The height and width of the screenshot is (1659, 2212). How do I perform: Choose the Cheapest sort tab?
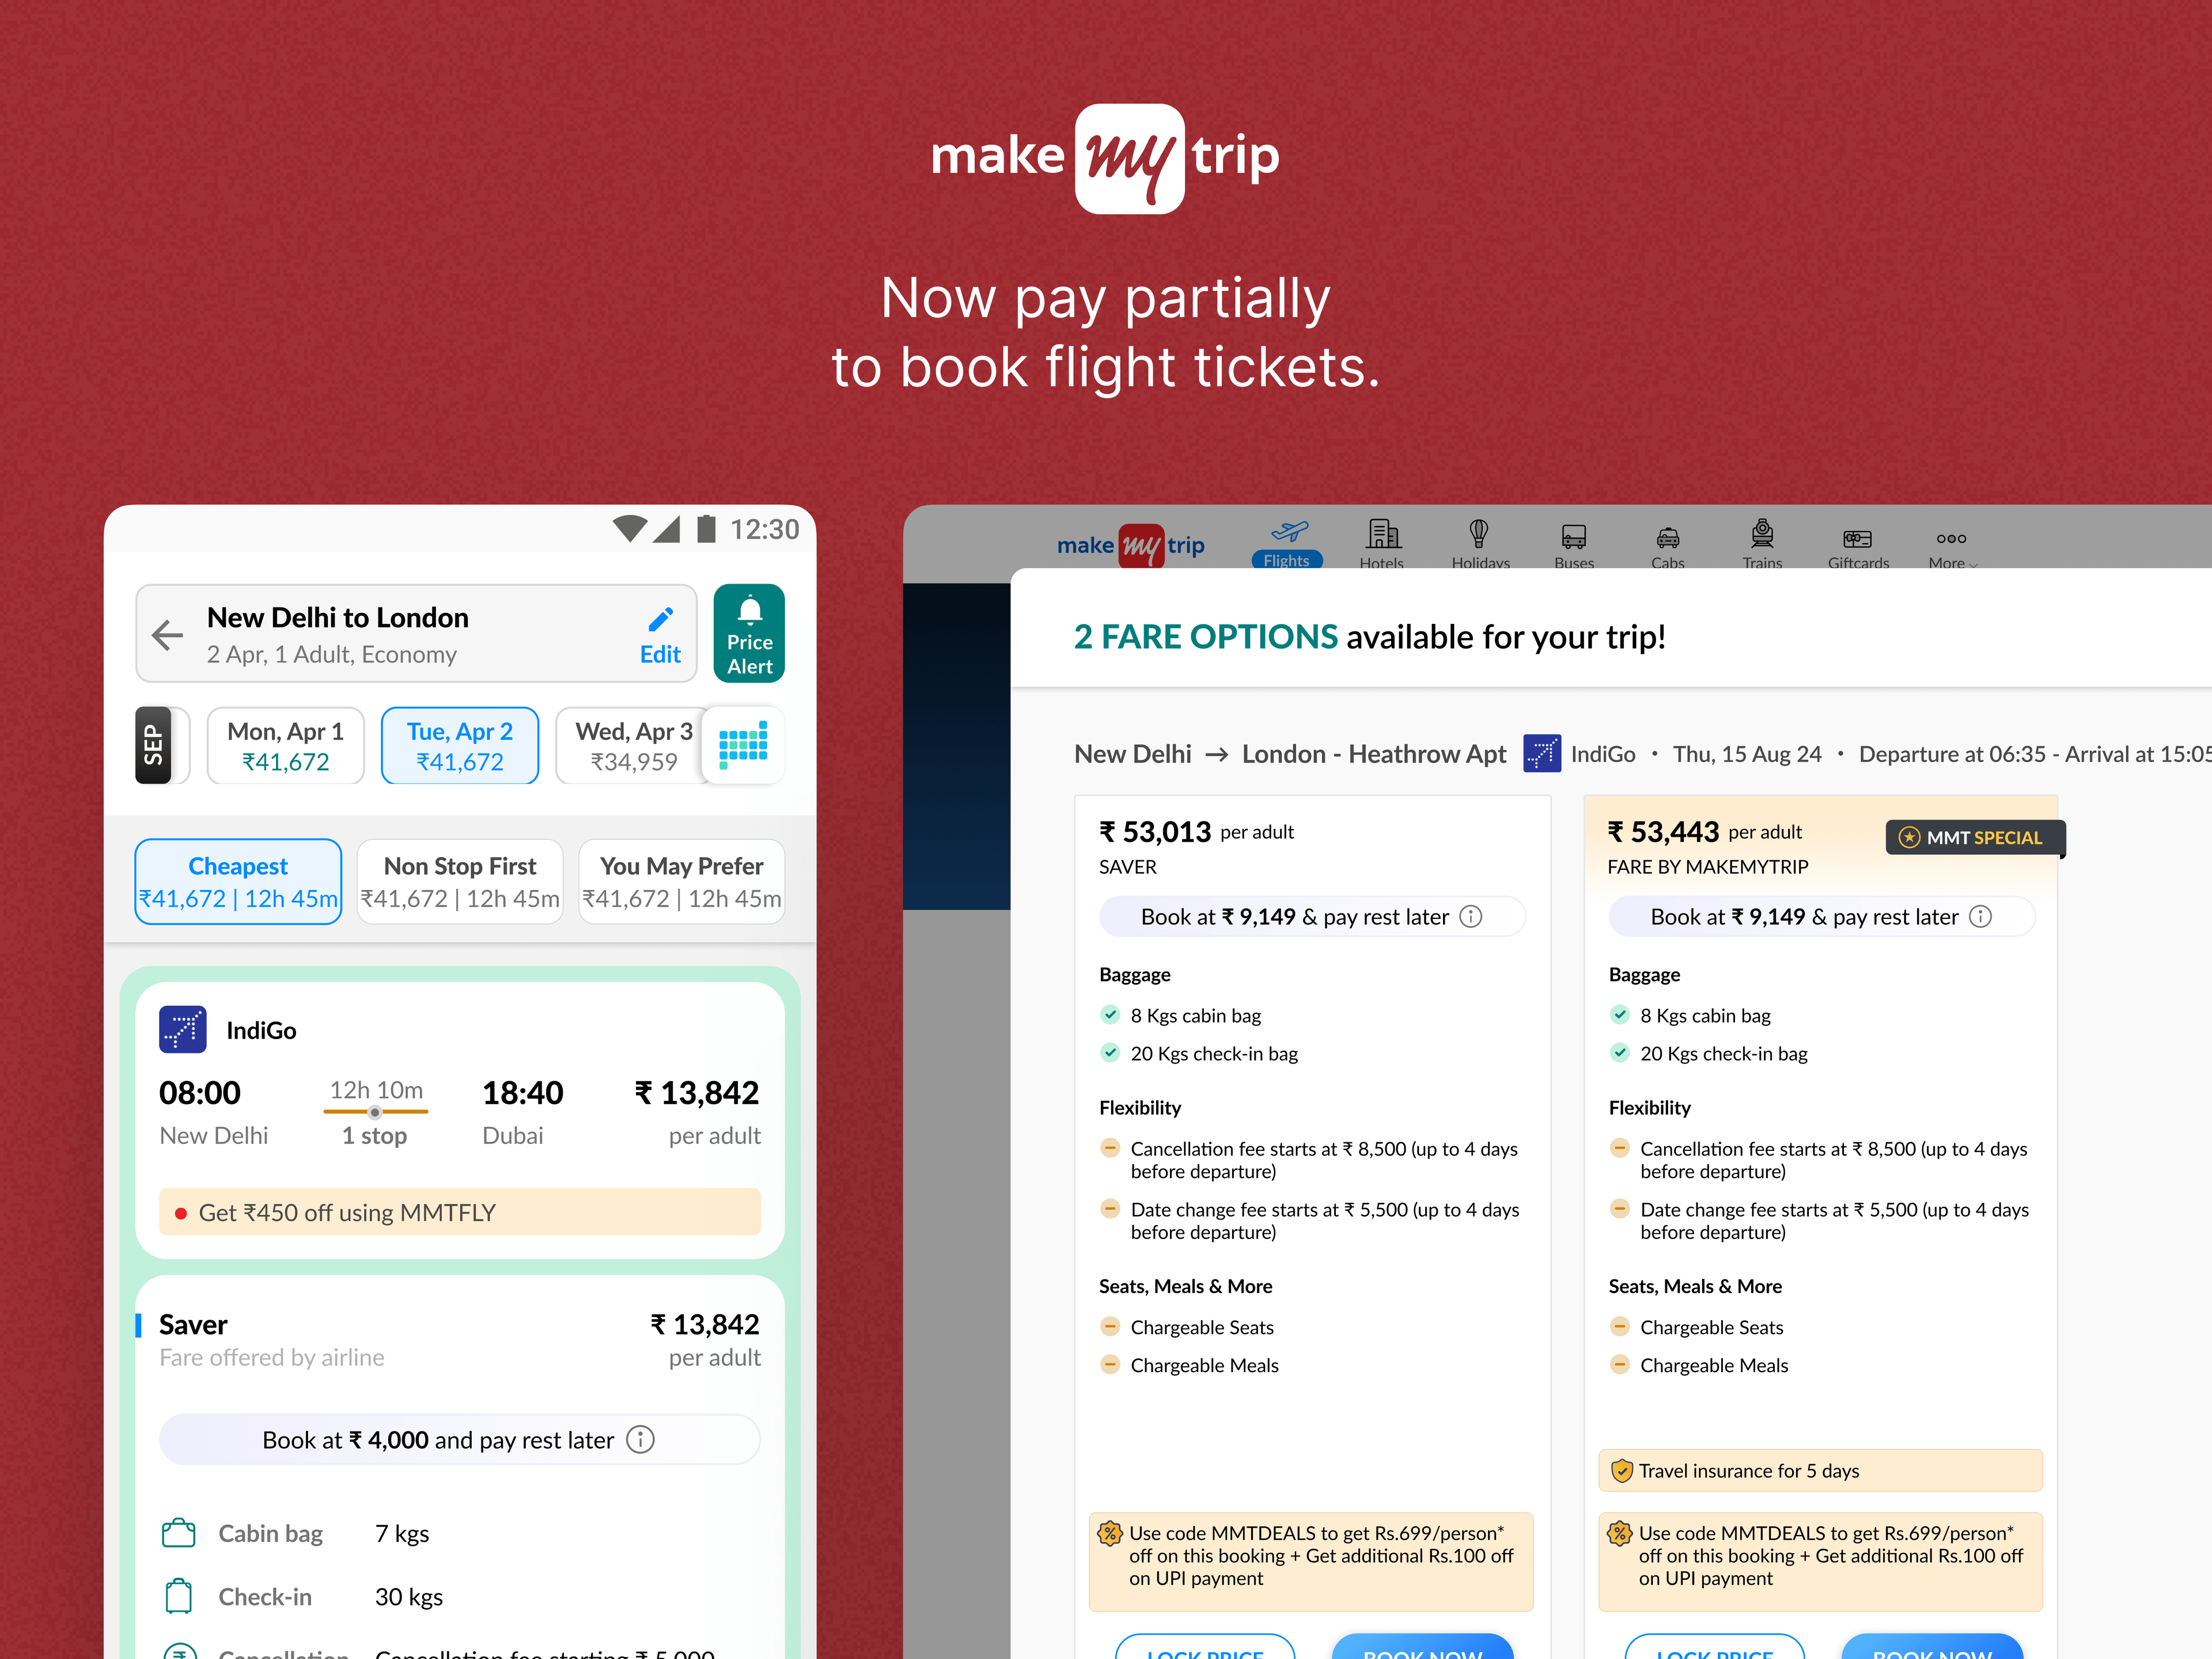pos(238,881)
